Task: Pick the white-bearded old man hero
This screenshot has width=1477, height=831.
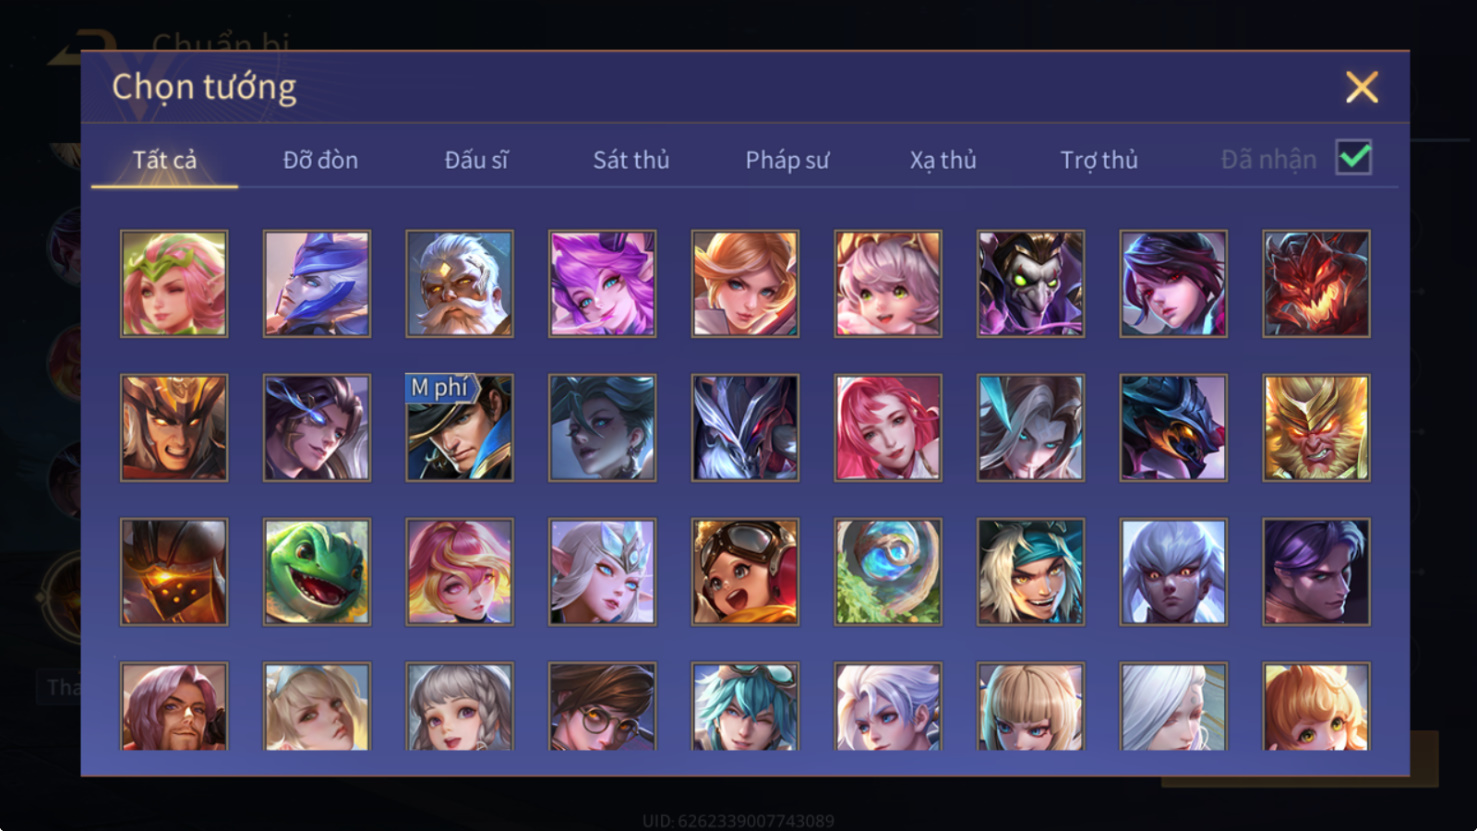Action: click(460, 284)
